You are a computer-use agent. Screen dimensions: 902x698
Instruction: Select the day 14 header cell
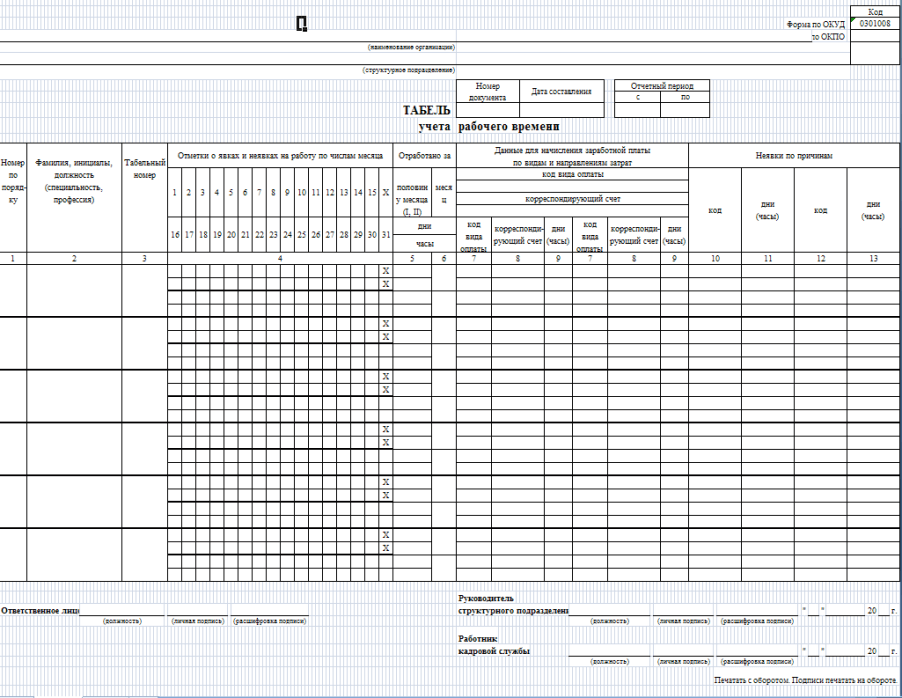click(x=358, y=192)
